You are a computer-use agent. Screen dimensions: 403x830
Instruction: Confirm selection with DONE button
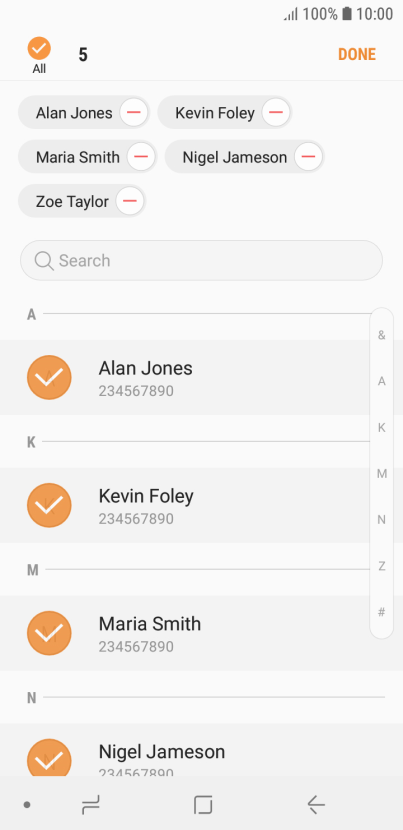point(357,55)
